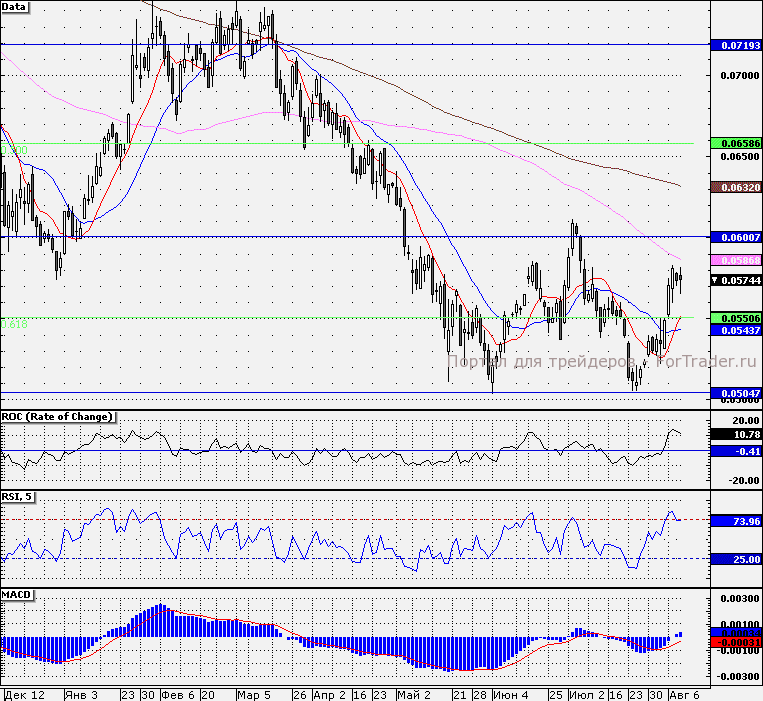This screenshot has height=701, width=763.
Task: Click the ROC value tag 10.78
Action: pos(737,434)
